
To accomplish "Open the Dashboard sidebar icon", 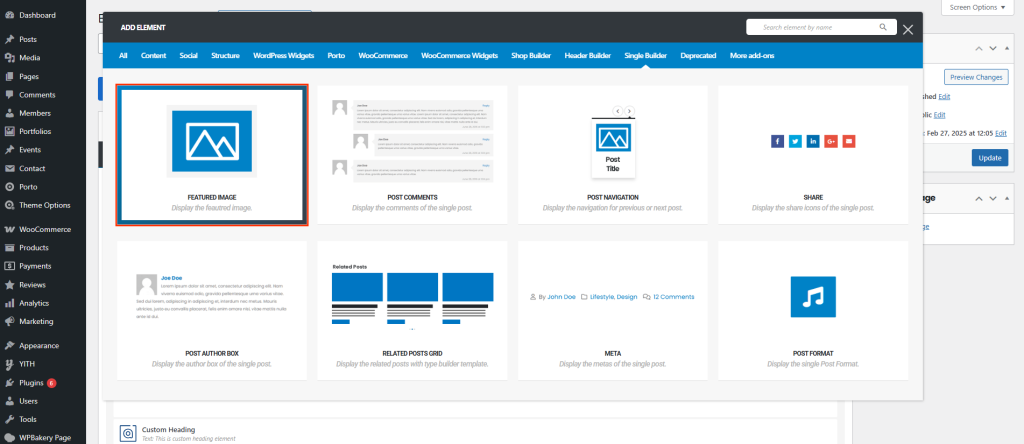I will tap(9, 16).
